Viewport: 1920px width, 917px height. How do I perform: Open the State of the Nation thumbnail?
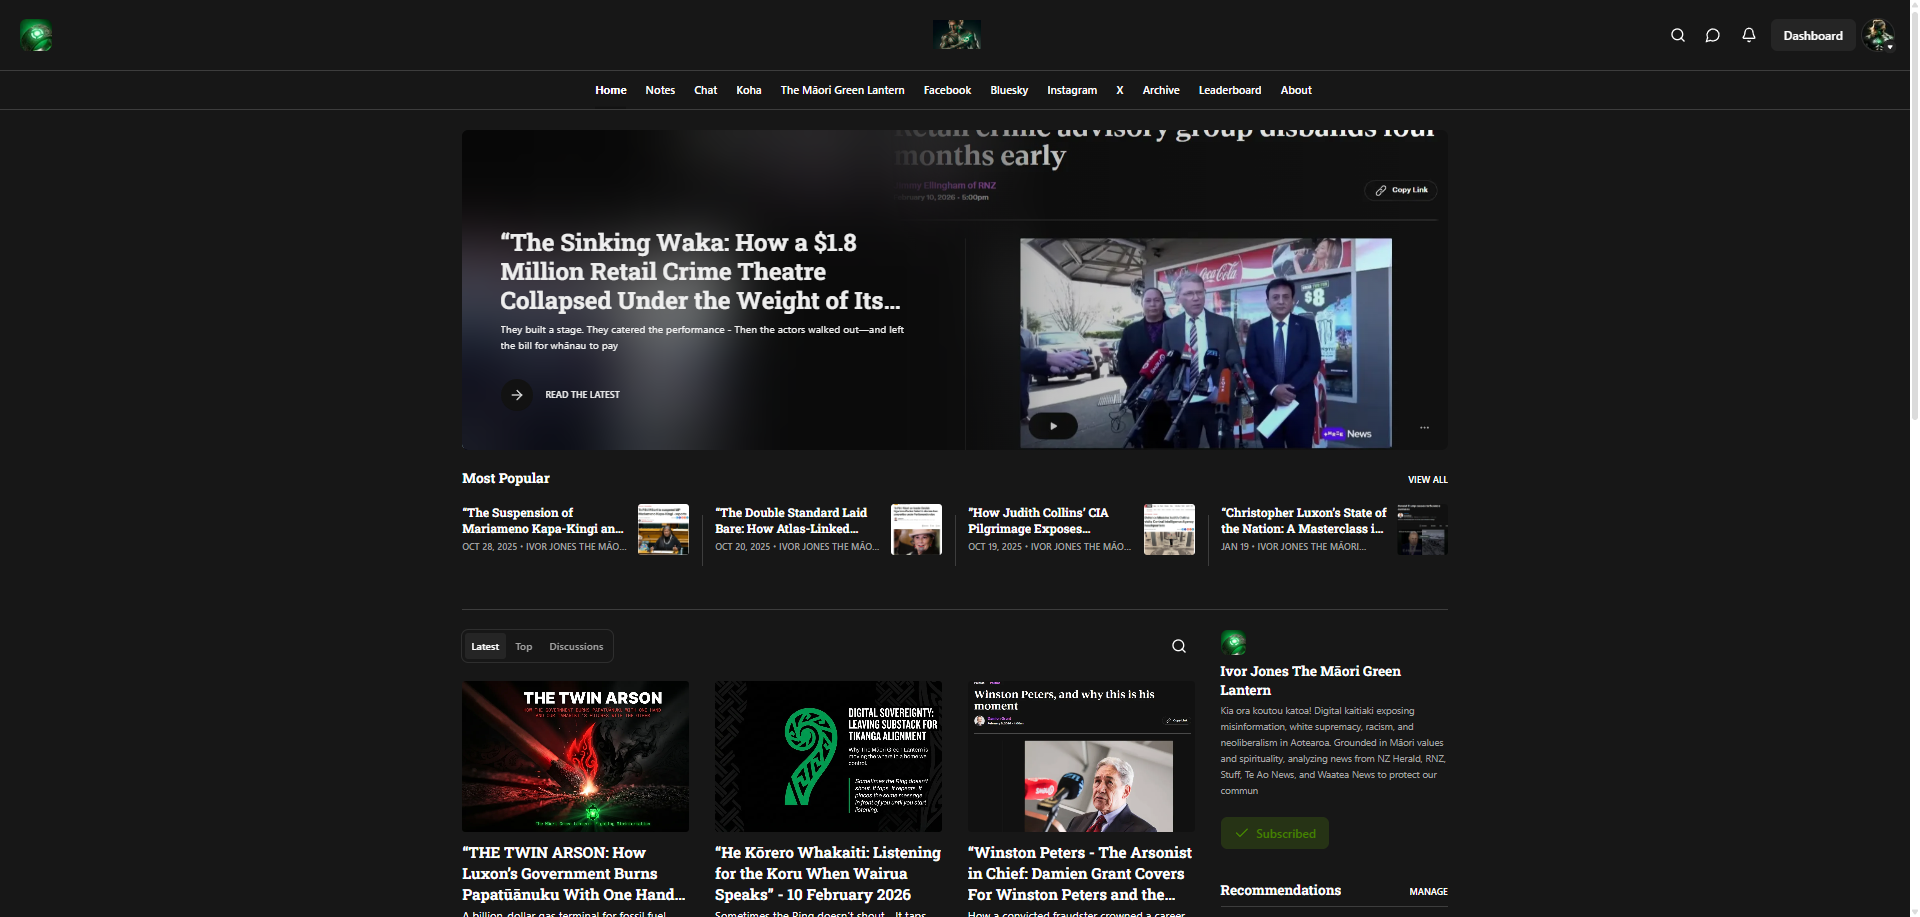(1423, 529)
